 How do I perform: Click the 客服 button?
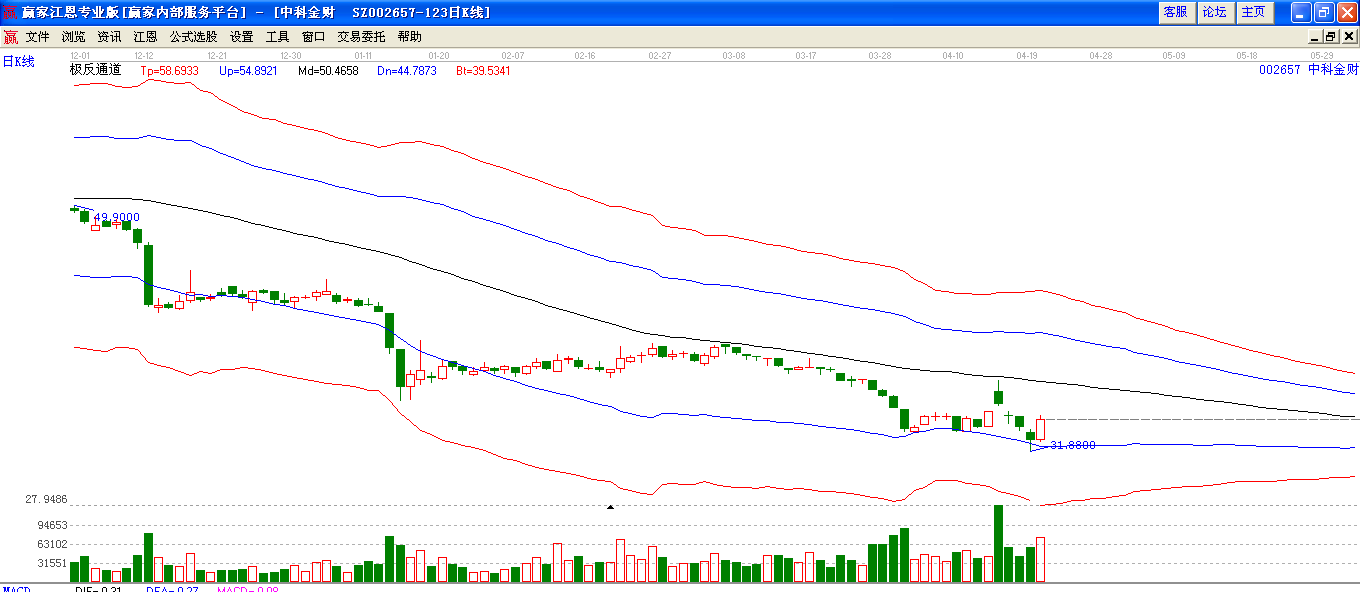pyautogui.click(x=1175, y=12)
